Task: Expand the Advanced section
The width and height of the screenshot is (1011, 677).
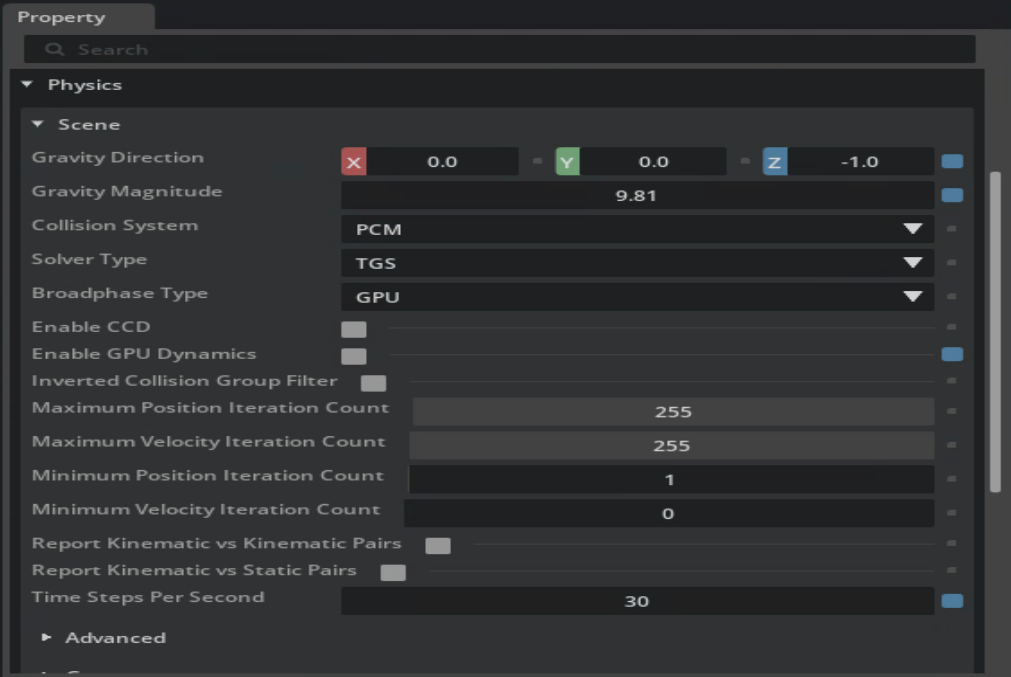Action: coord(47,638)
